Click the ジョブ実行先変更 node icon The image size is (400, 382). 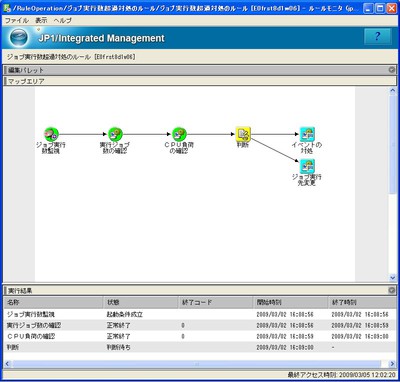307,166
